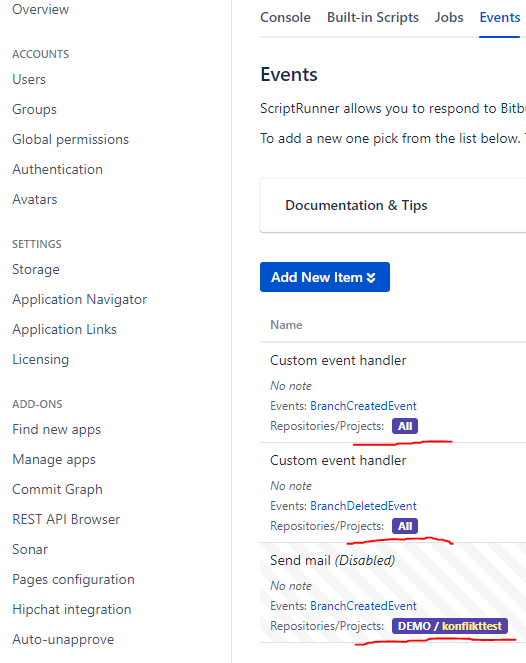
Task: Open Users in Accounts section
Action: 29,79
